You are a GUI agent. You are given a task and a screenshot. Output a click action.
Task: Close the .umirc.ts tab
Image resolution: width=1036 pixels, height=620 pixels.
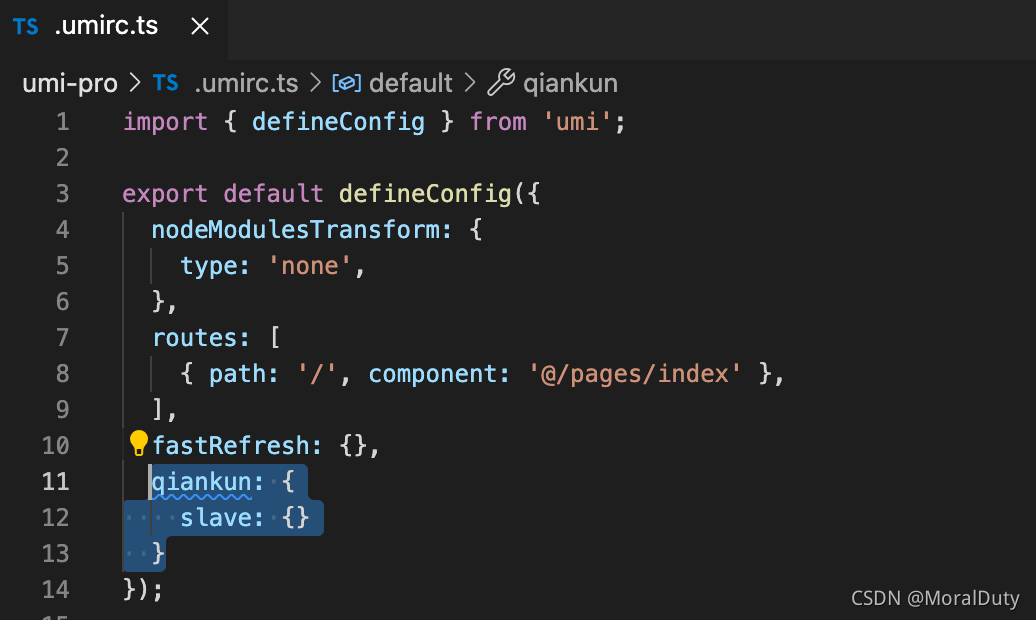coord(200,26)
